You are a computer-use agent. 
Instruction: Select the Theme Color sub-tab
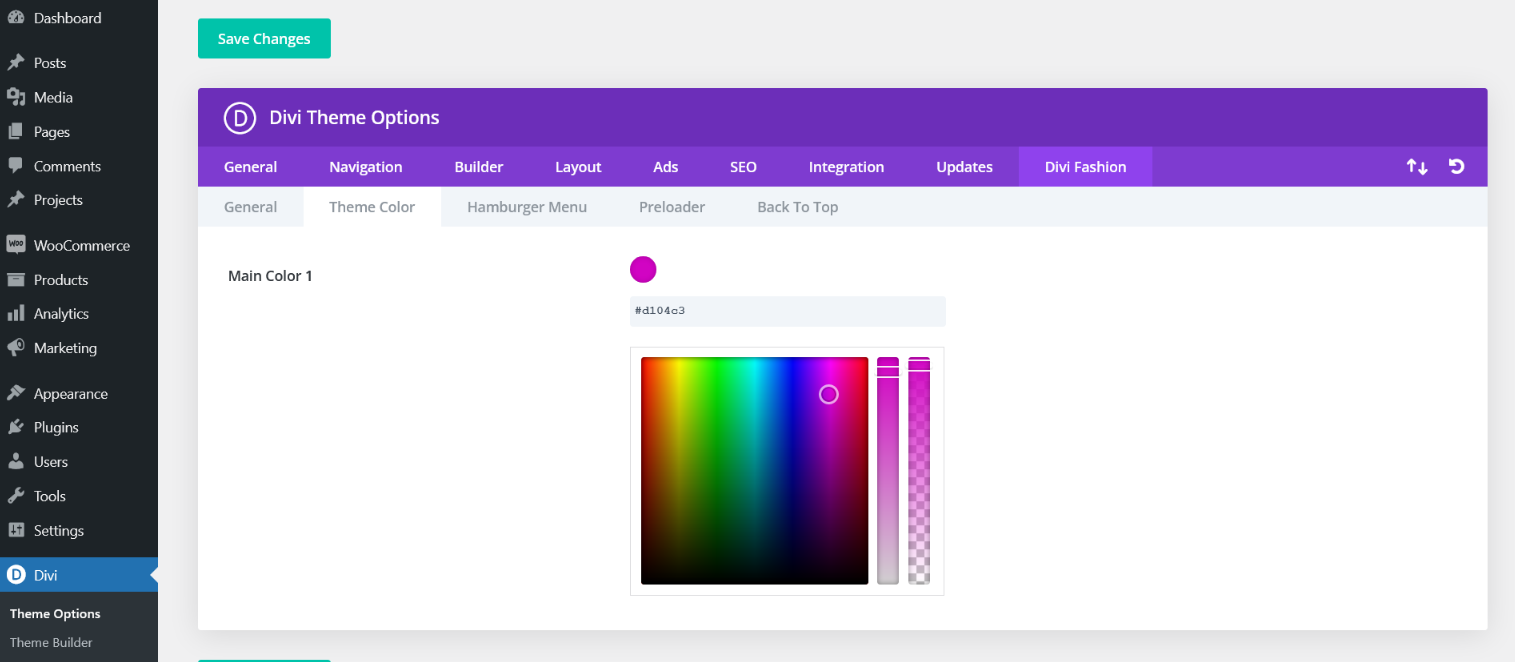[x=372, y=207]
